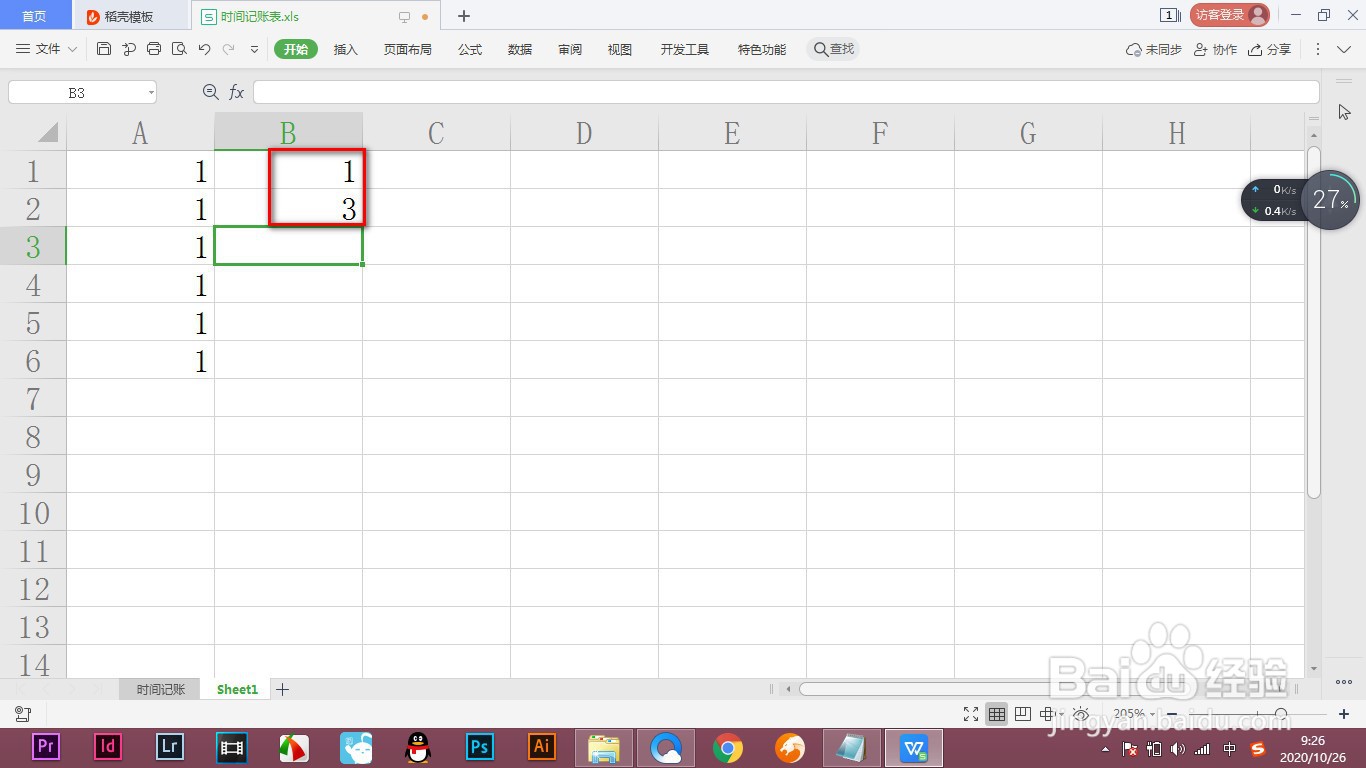
Task: Click in the formula bar input
Action: click(786, 92)
